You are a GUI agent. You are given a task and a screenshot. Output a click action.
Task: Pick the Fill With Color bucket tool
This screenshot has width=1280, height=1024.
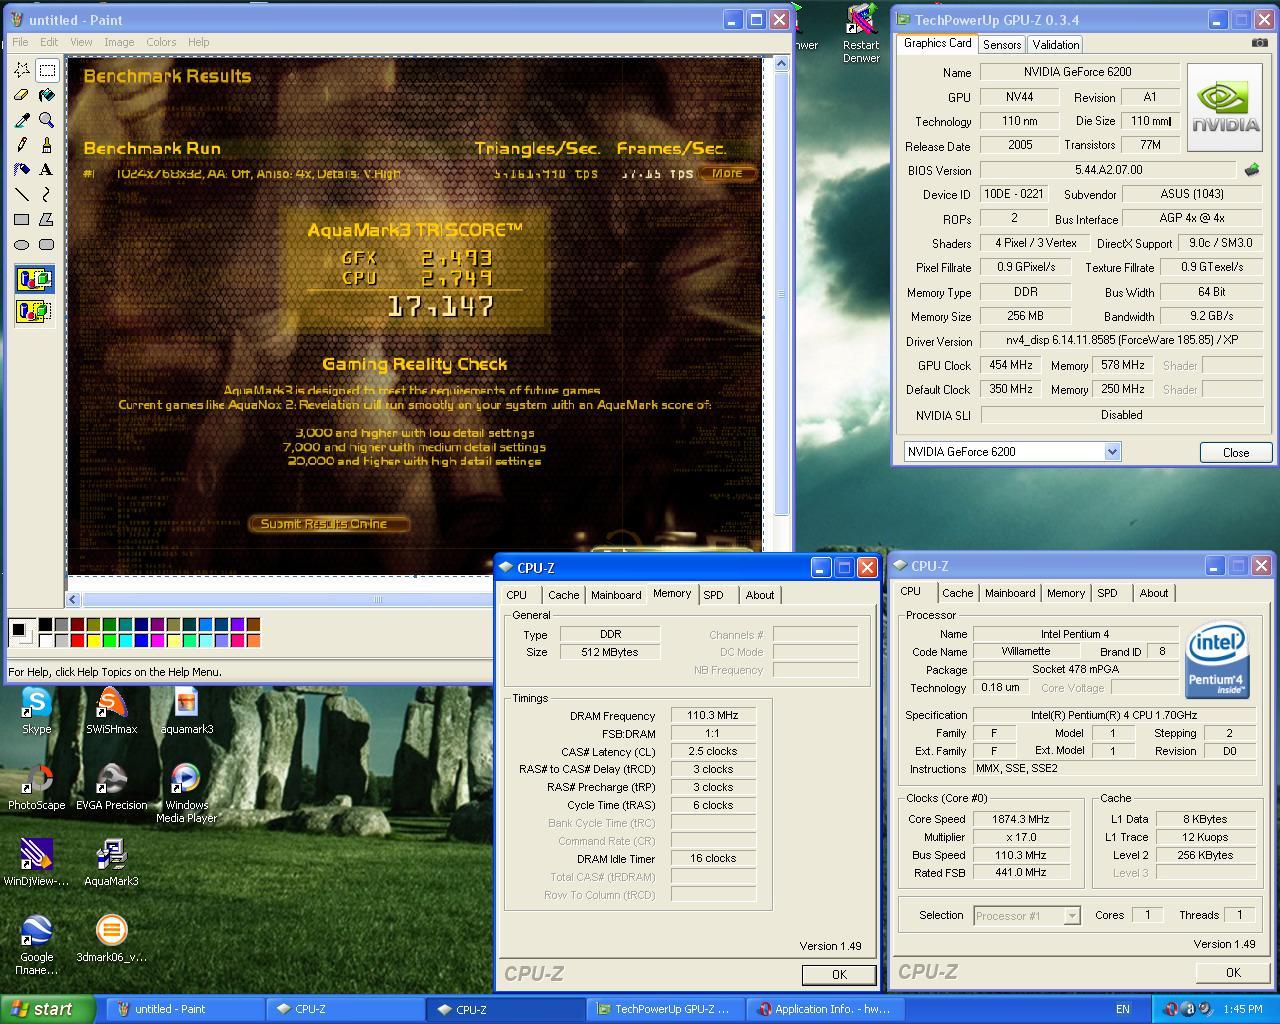click(47, 95)
